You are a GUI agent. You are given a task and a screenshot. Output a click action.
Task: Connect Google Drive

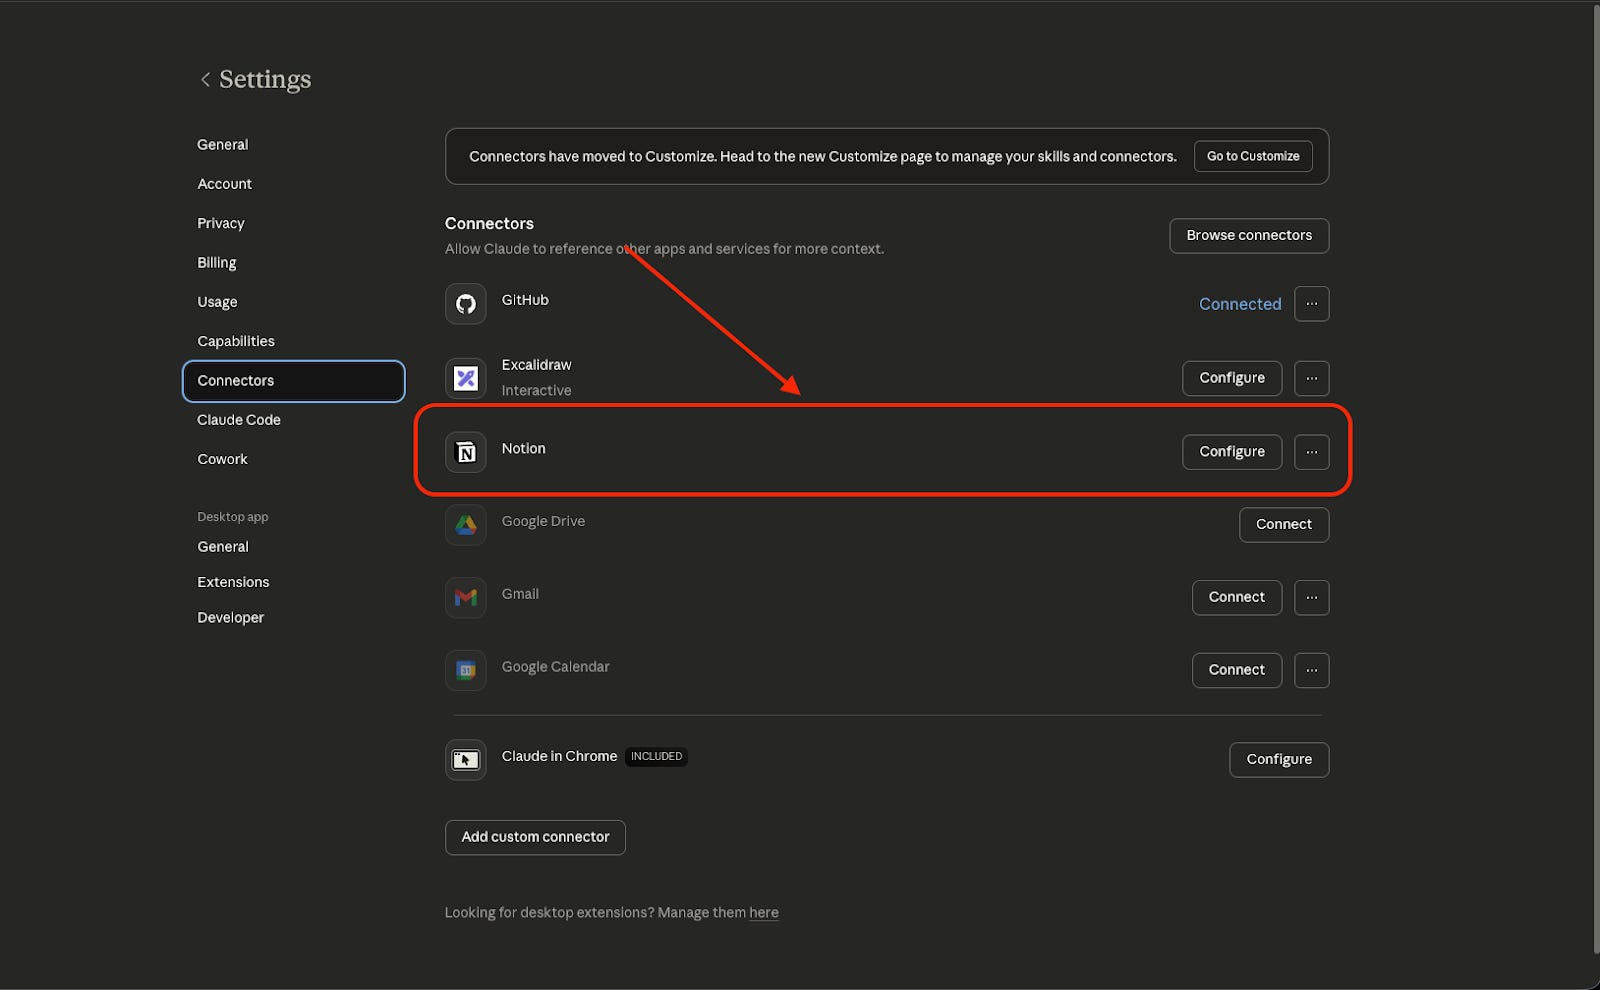[1284, 525]
